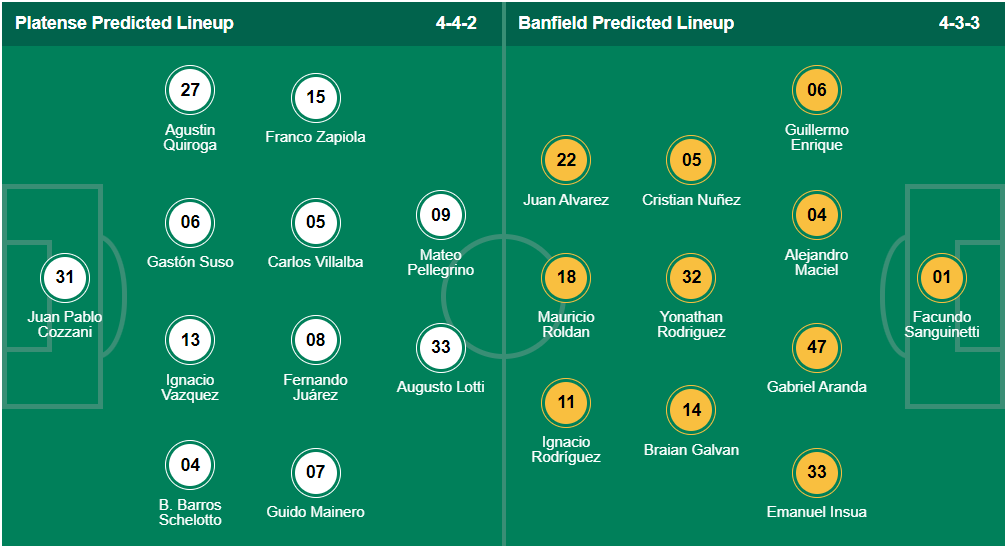Click the number 15 Franco Zapiola badge
This screenshot has height=548, width=1005.
point(315,97)
